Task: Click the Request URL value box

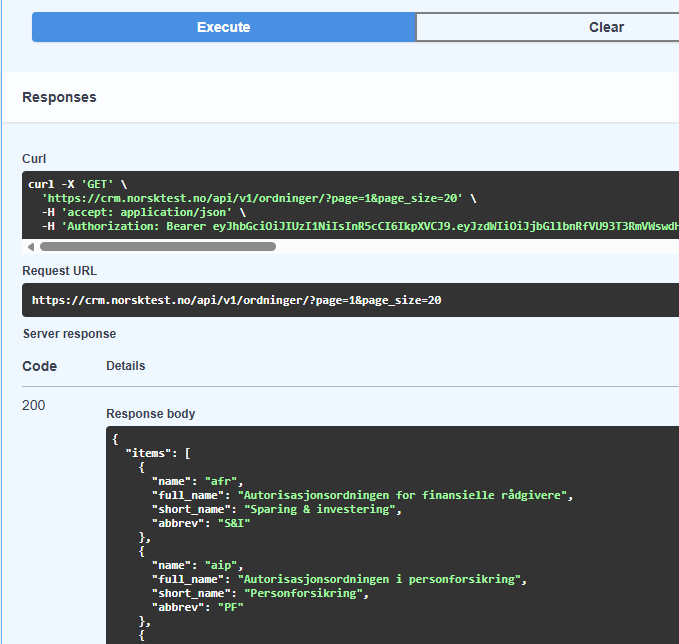Action: 350,300
